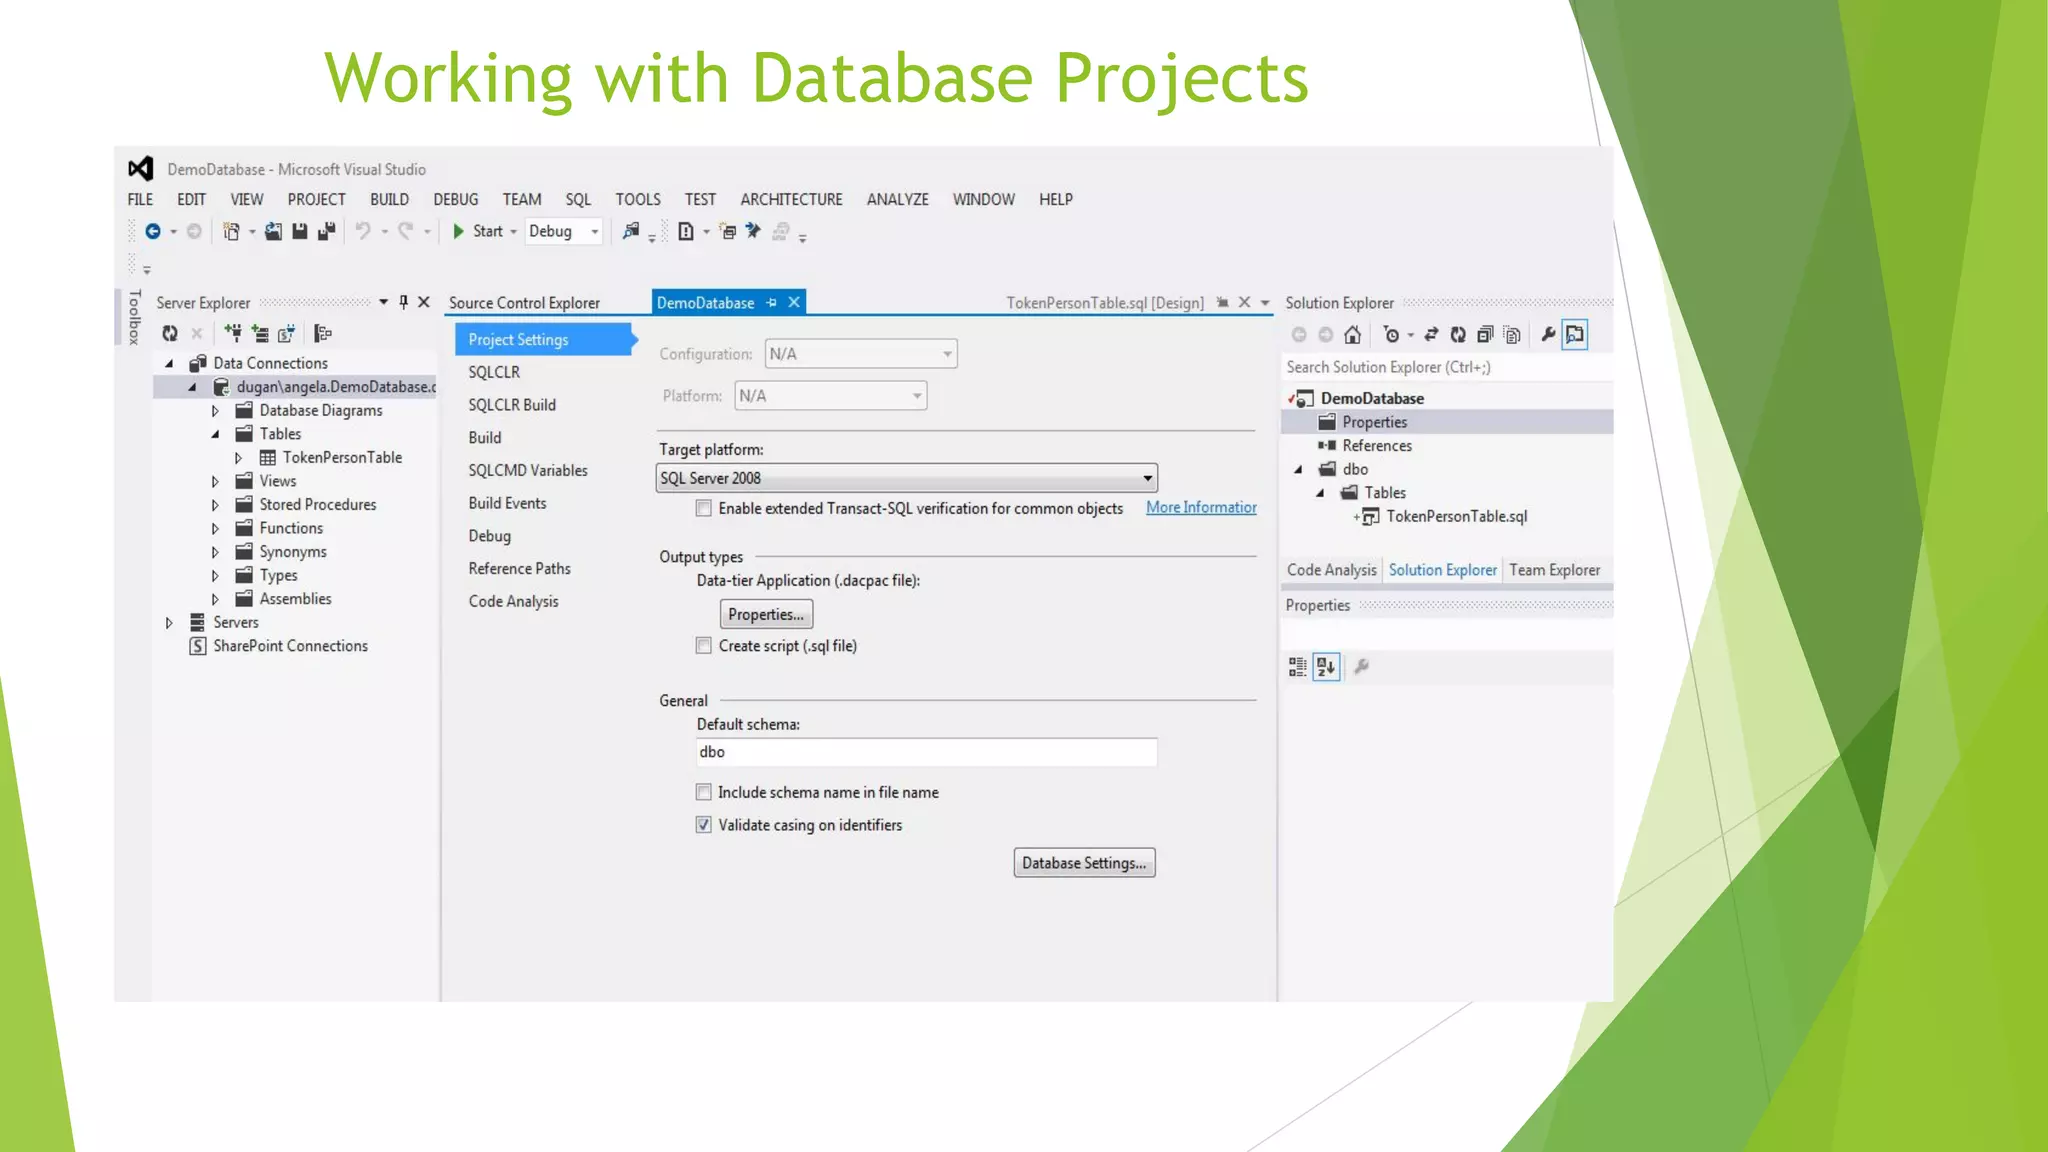
Task: Close the Server Explorer panel
Action: 424,302
